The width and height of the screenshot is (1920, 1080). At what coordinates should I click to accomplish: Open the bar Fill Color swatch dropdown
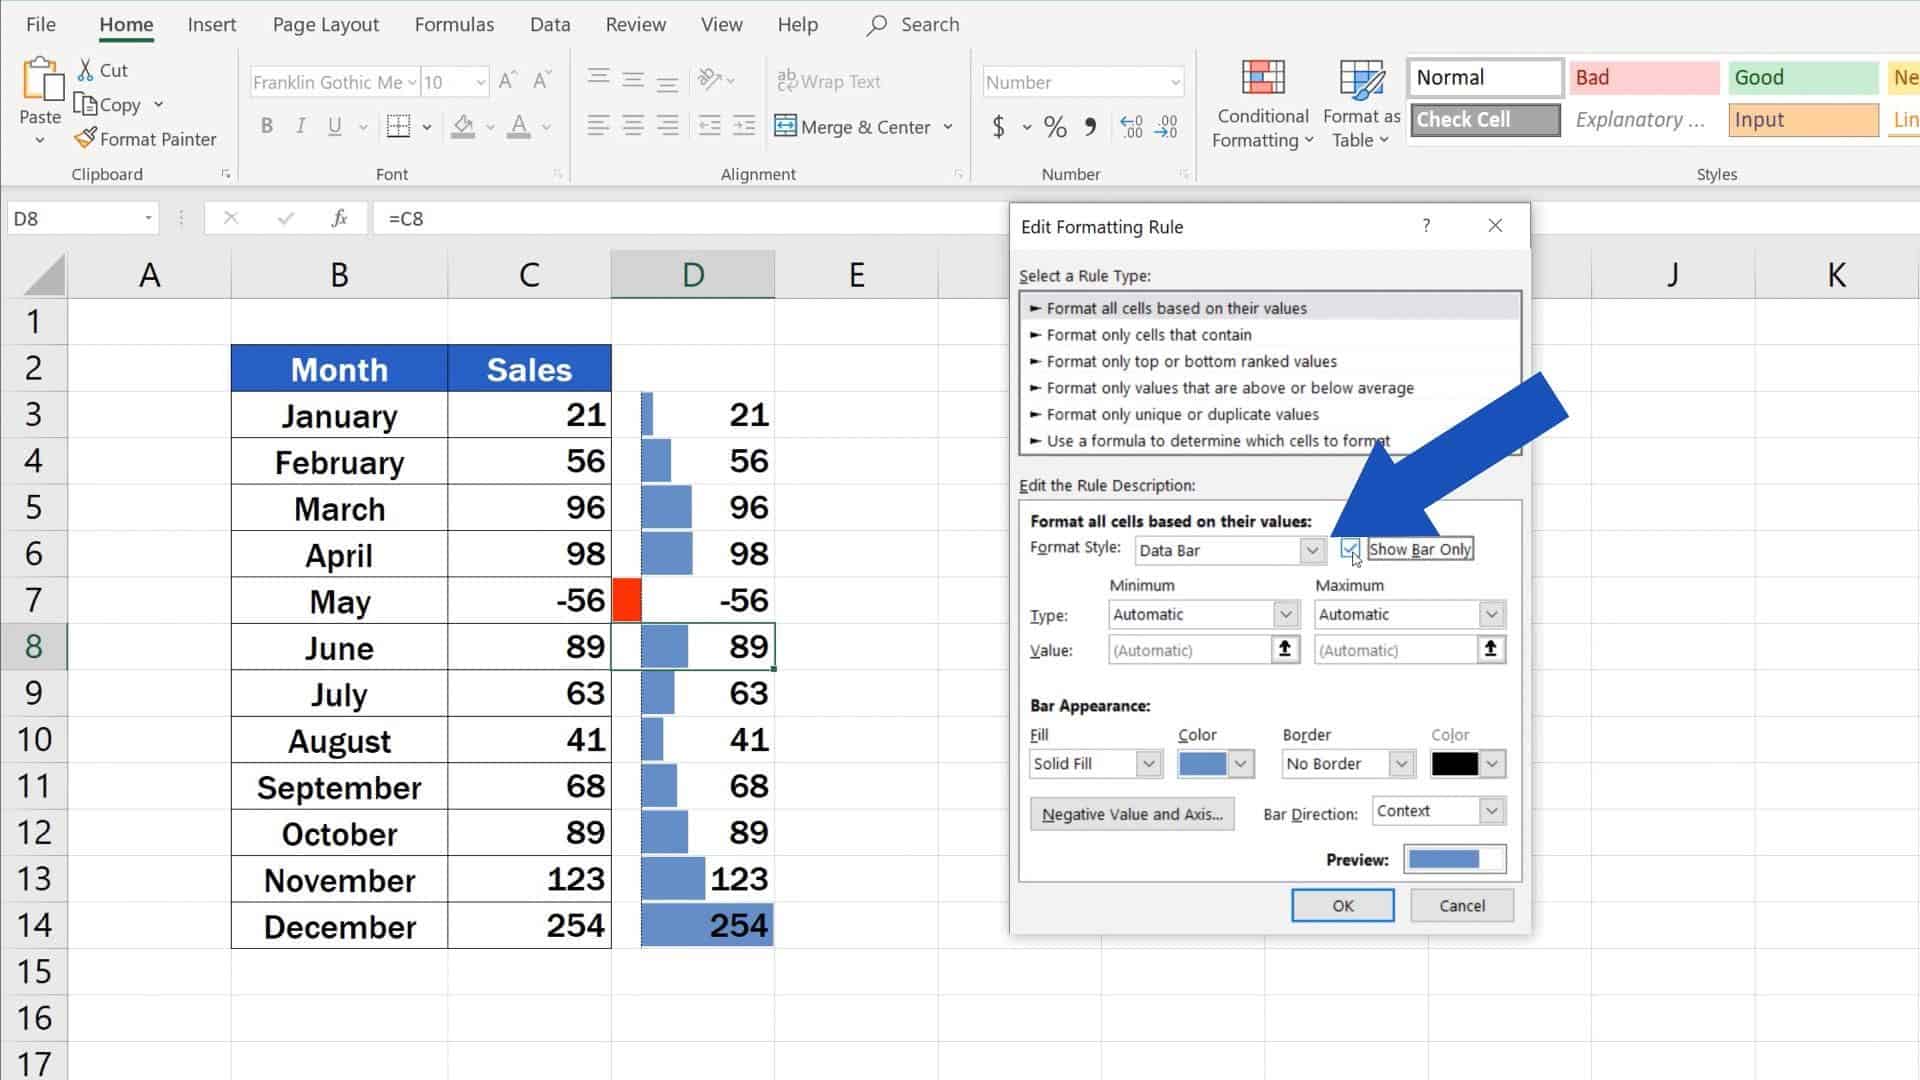(1240, 763)
